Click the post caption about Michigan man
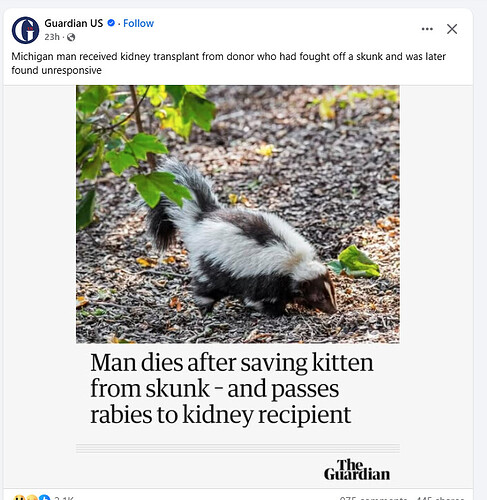The height and width of the screenshot is (500, 487). tap(228, 63)
